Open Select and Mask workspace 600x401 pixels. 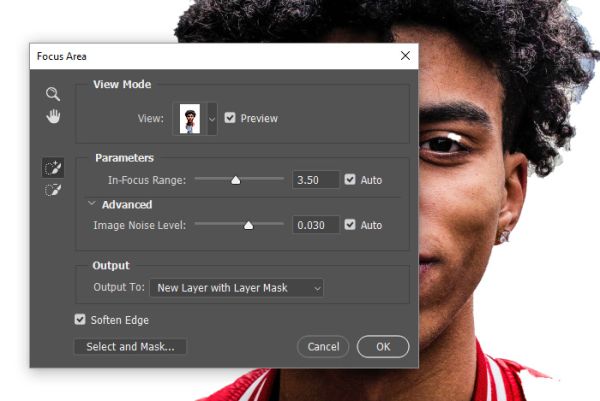(130, 347)
